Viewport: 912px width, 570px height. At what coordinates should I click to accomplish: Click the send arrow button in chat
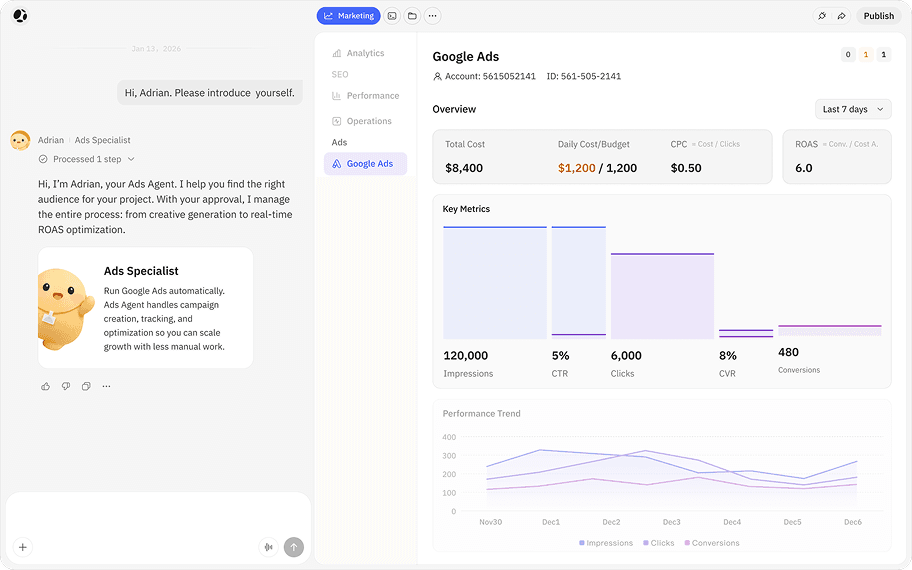[294, 547]
